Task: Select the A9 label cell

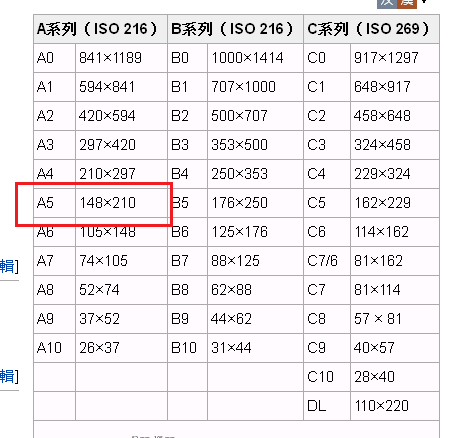Action: pos(55,319)
